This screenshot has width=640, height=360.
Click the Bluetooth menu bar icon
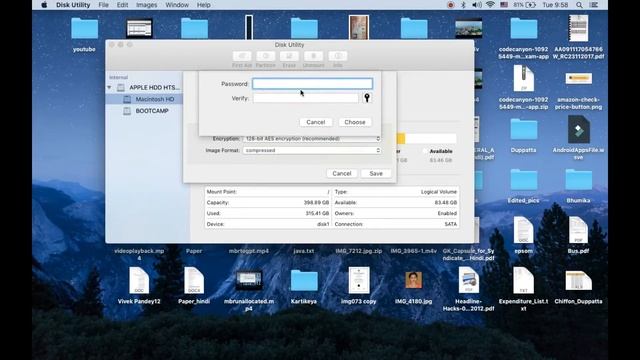[x=463, y=5]
